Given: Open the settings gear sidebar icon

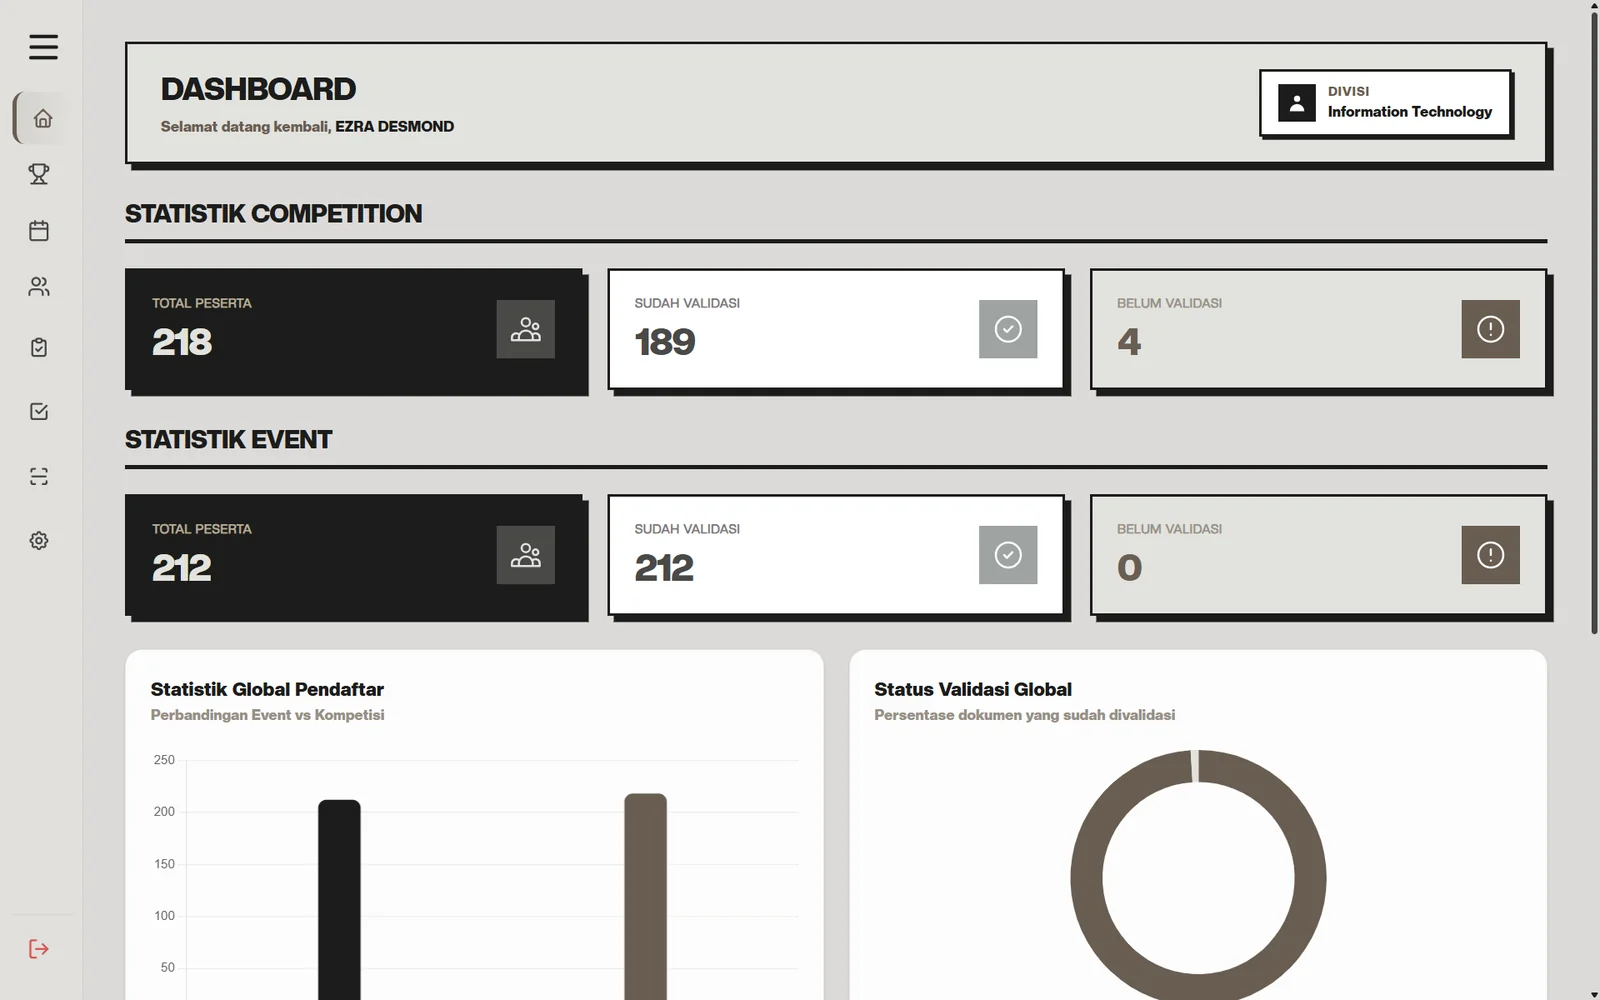Looking at the screenshot, I should coord(39,540).
